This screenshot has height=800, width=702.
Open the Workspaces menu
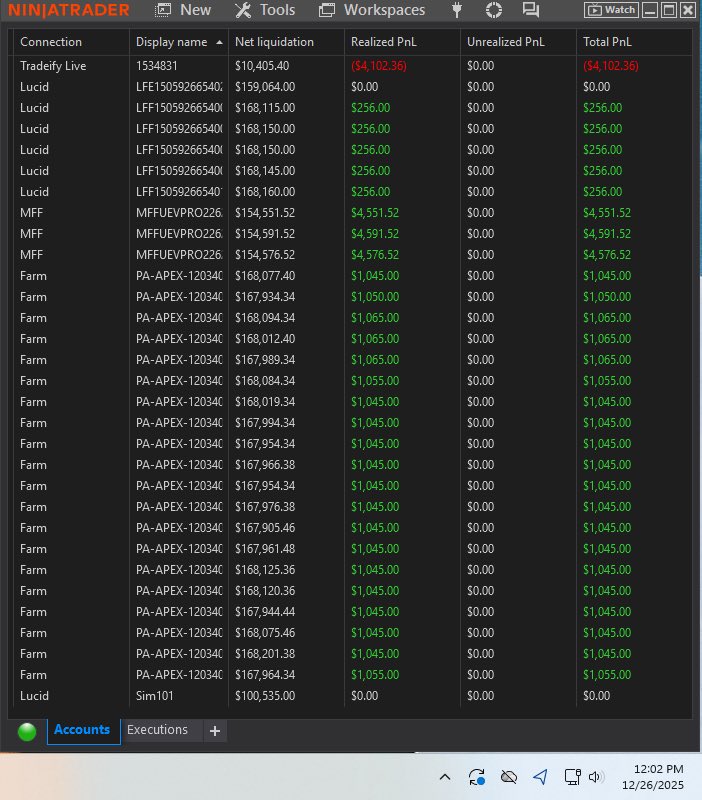pyautogui.click(x=372, y=10)
